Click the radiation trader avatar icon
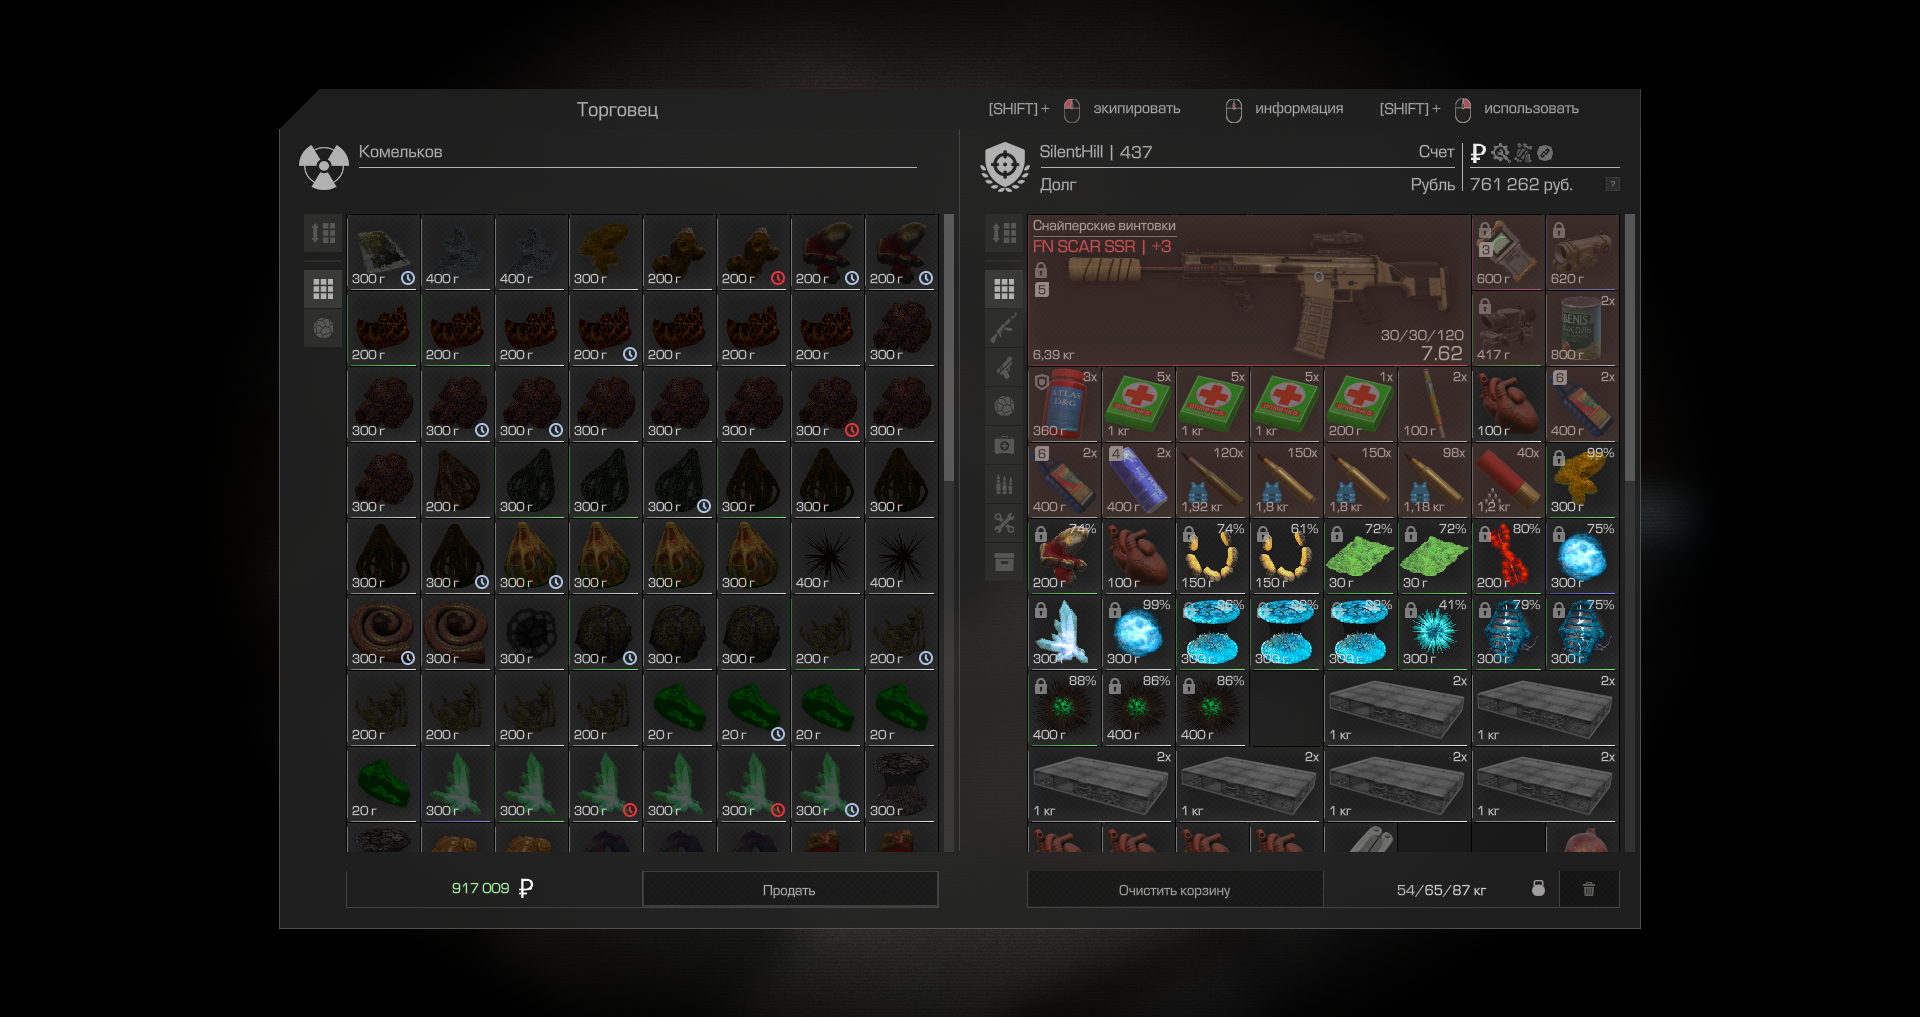Screen dimensions: 1920x1017 click(x=323, y=166)
